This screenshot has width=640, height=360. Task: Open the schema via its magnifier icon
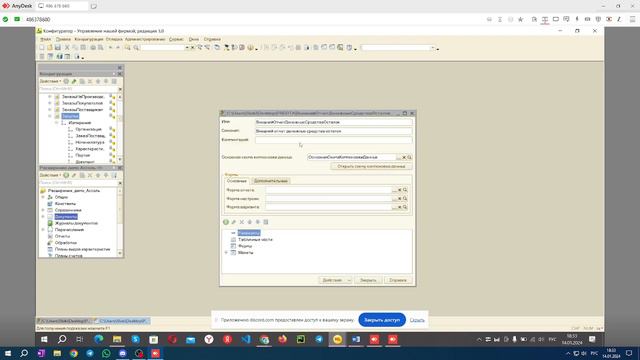coord(409,157)
